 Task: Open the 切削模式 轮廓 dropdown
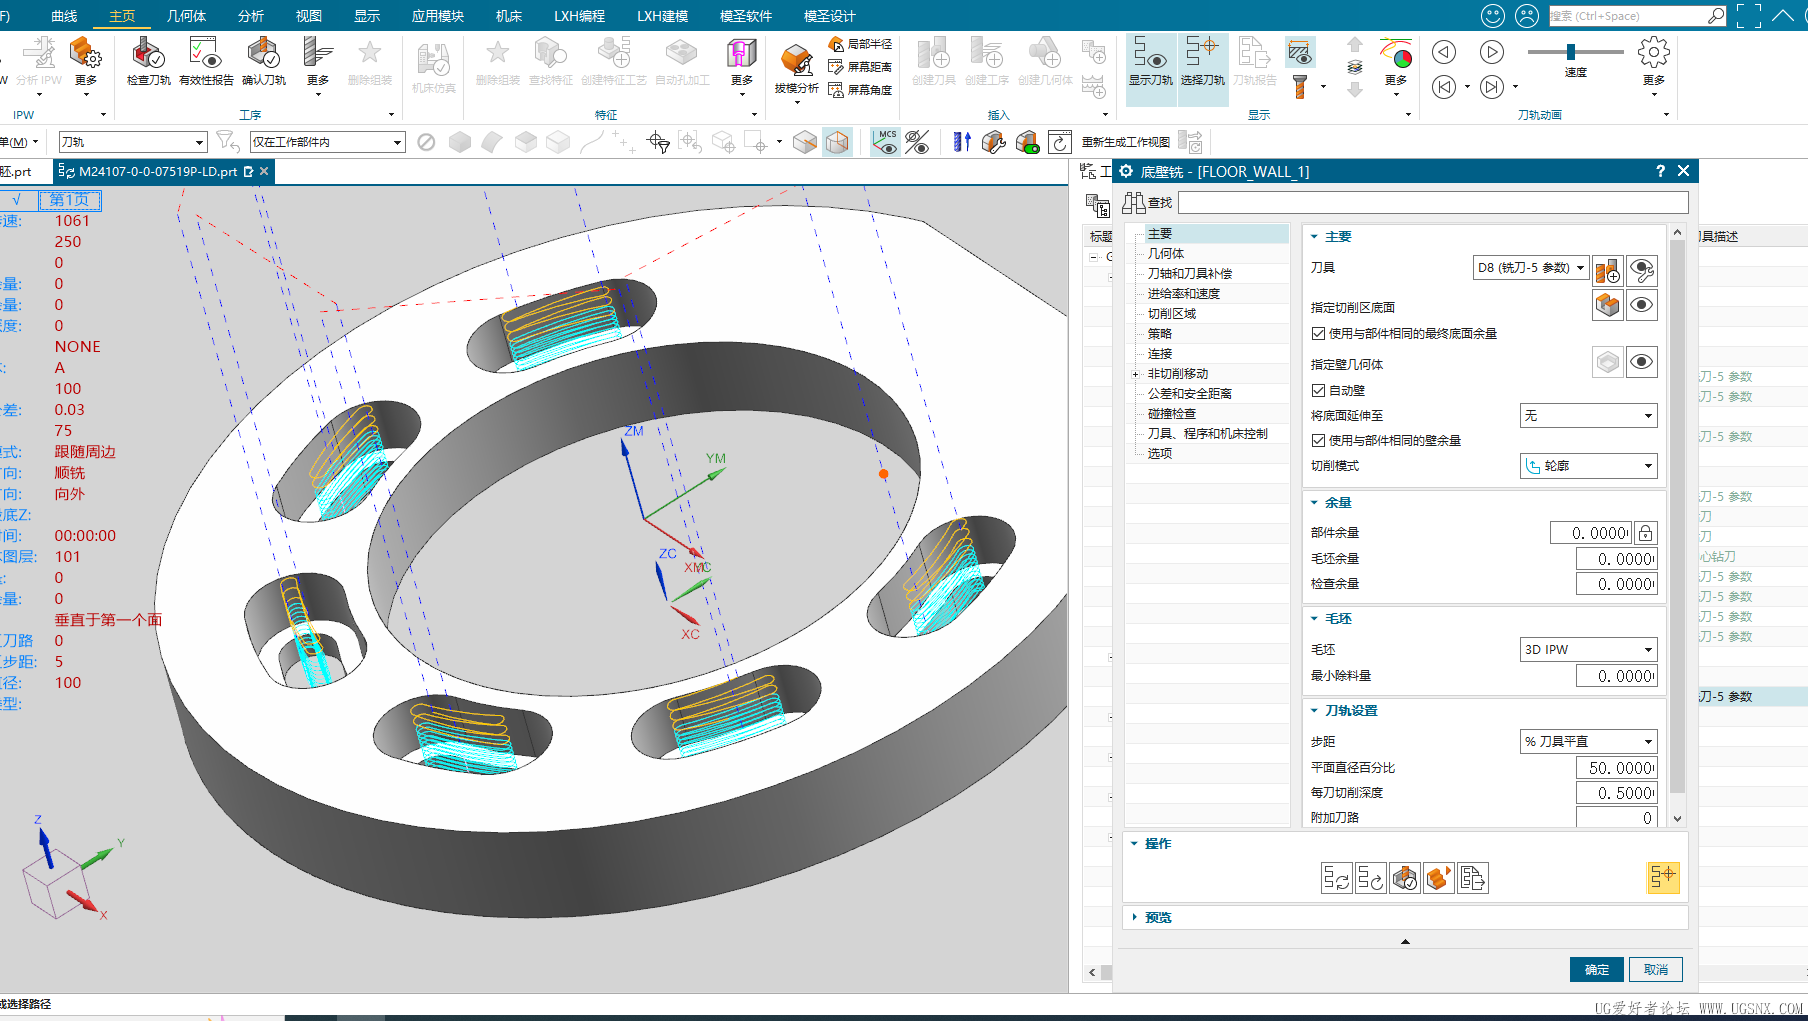point(1588,466)
